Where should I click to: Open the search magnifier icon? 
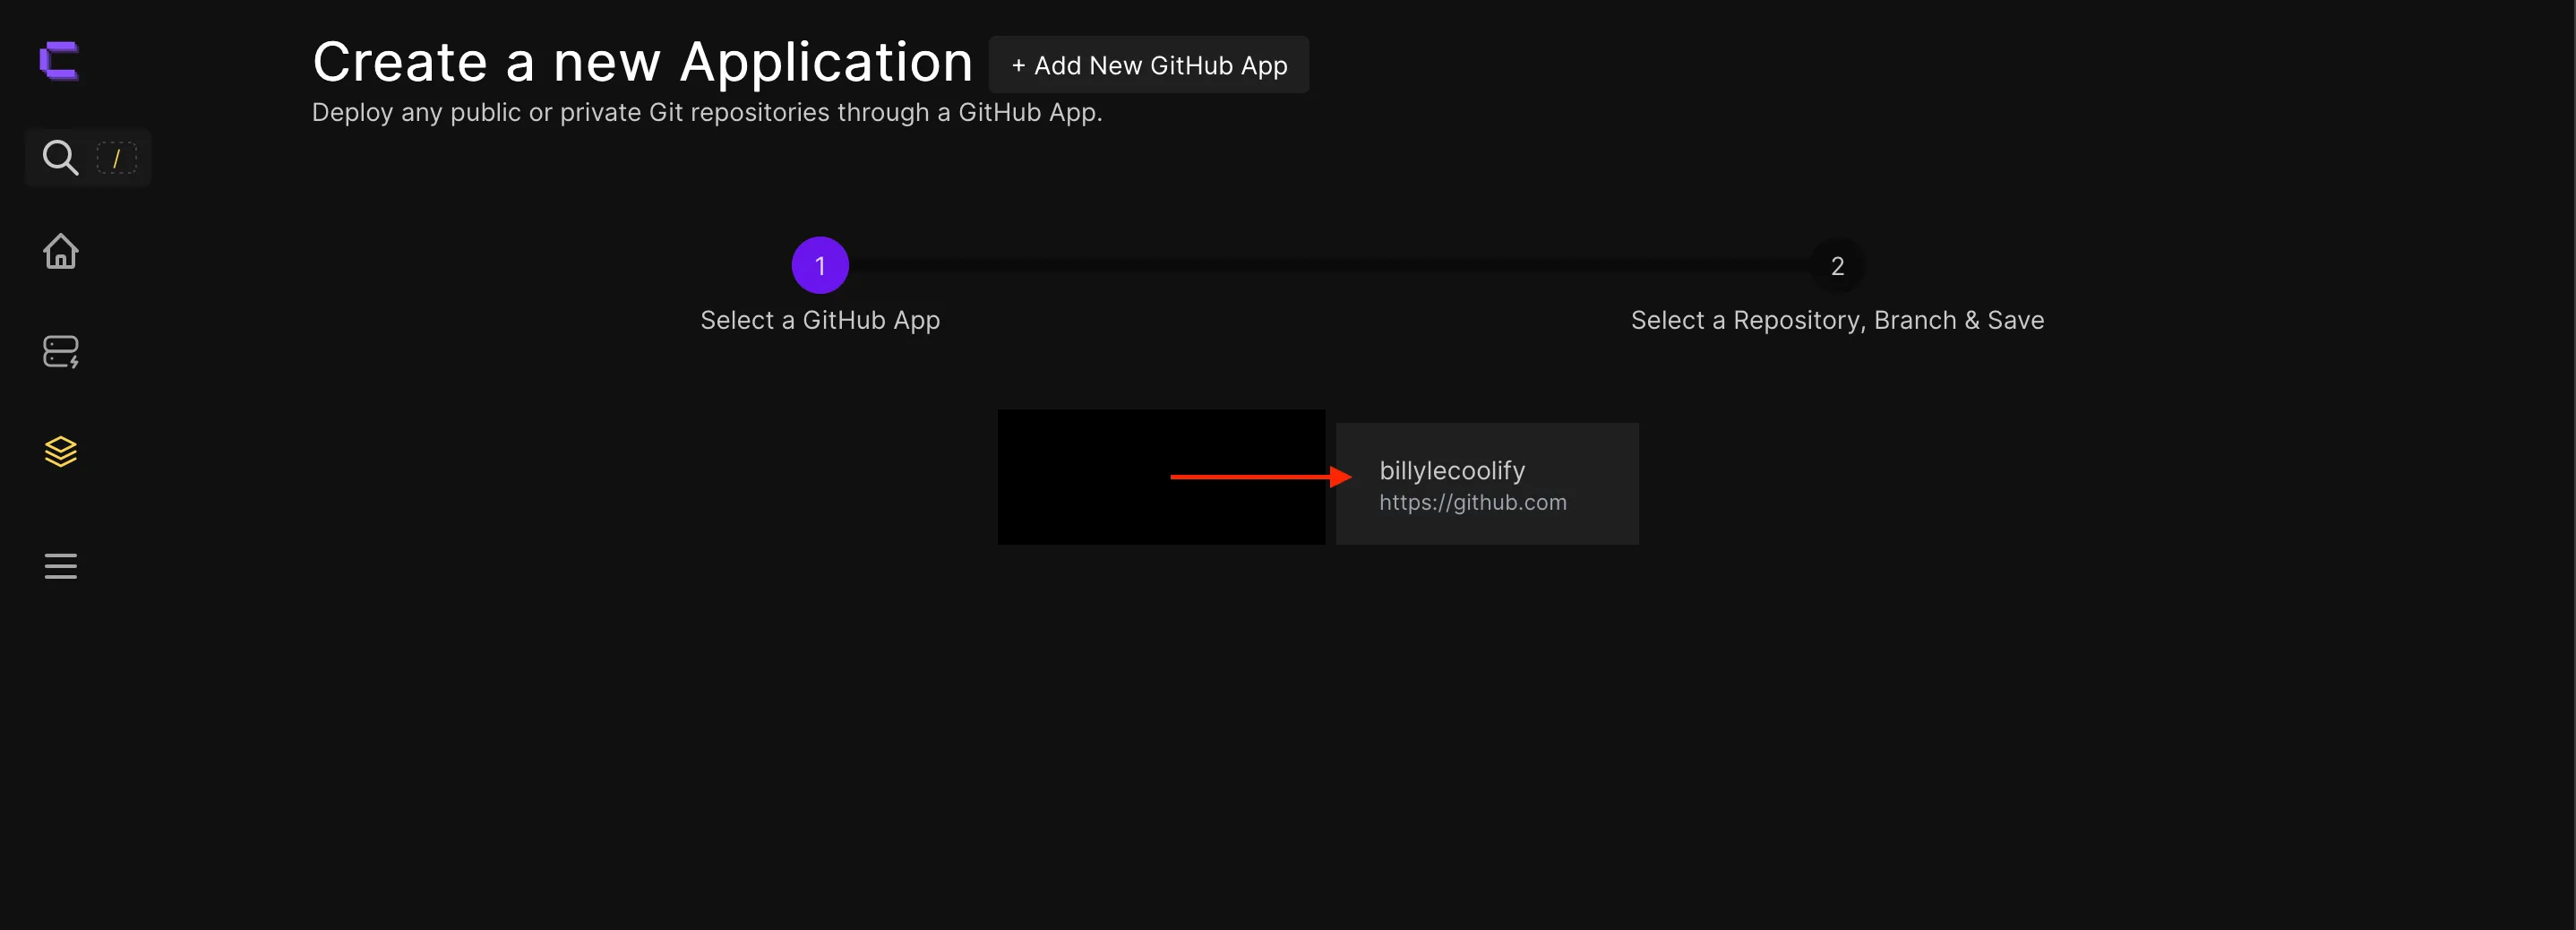[x=60, y=157]
